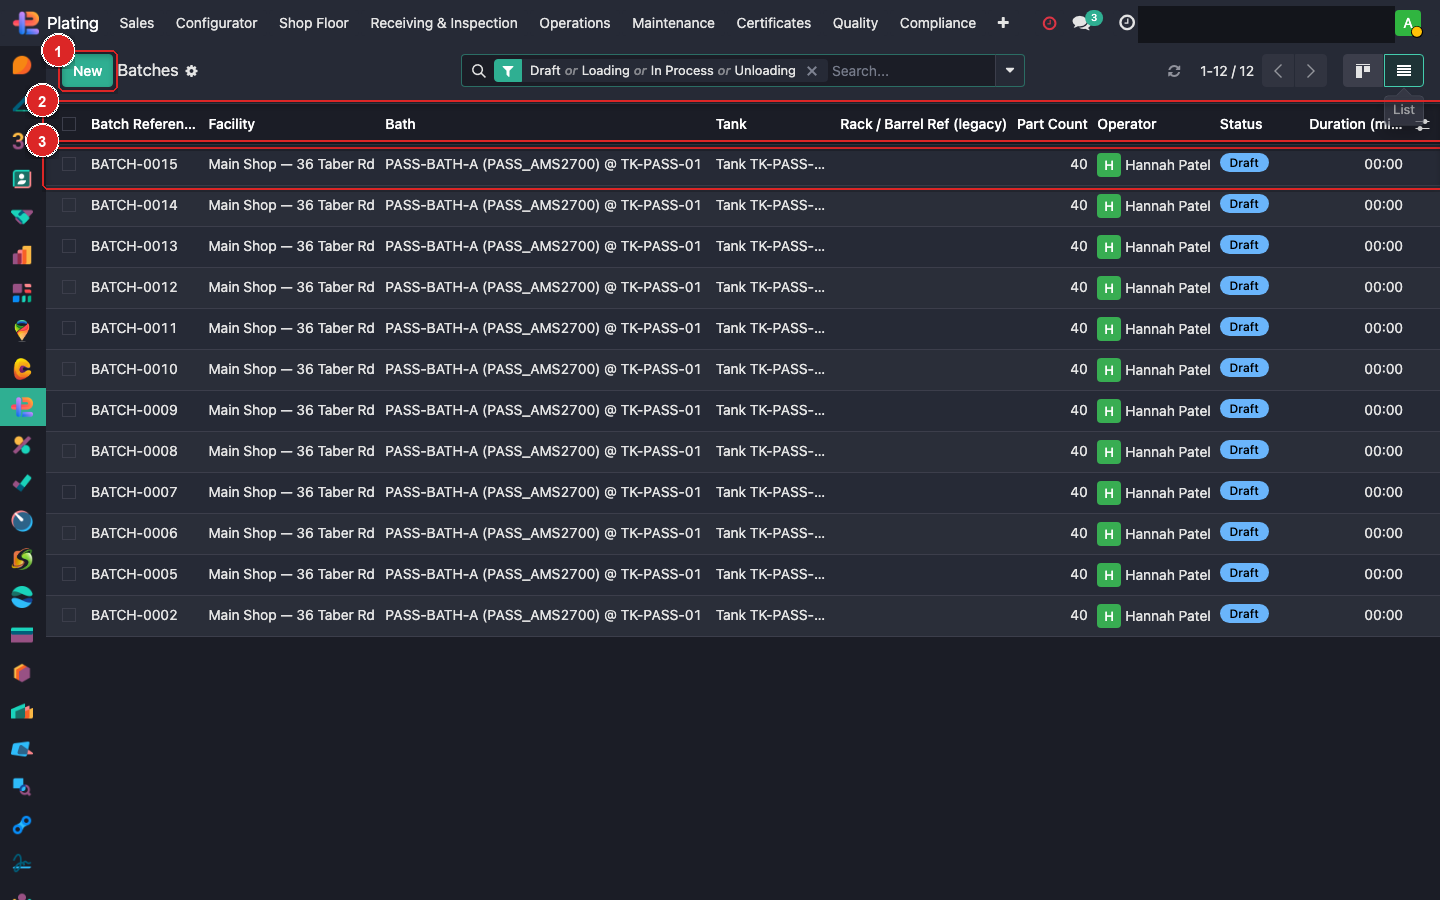Screen dimensions: 1440x900
Task: Open the Maintenance menu
Action: point(673,23)
